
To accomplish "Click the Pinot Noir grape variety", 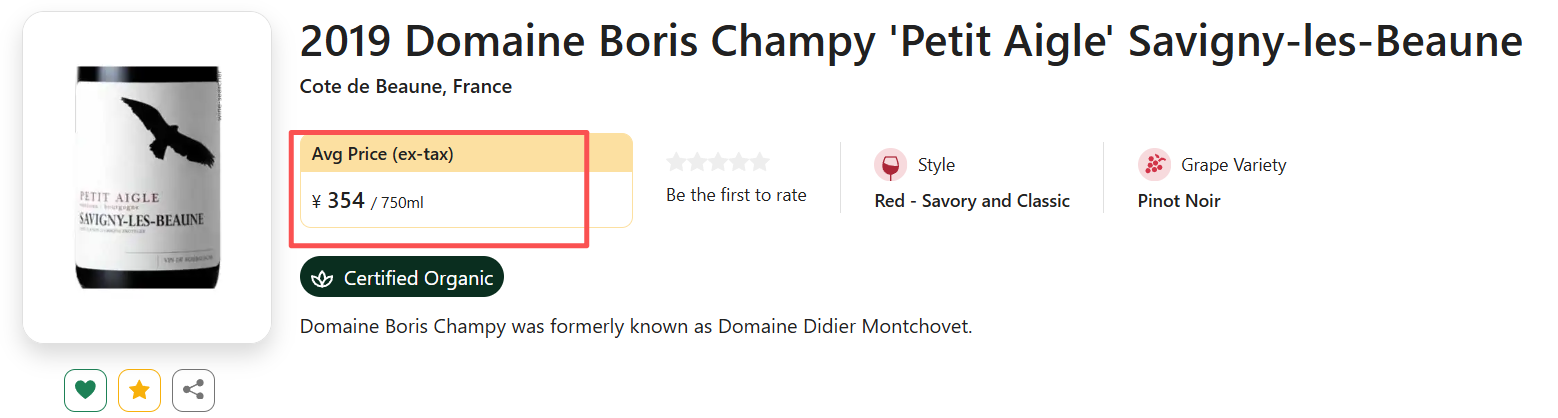I will 1178,201.
